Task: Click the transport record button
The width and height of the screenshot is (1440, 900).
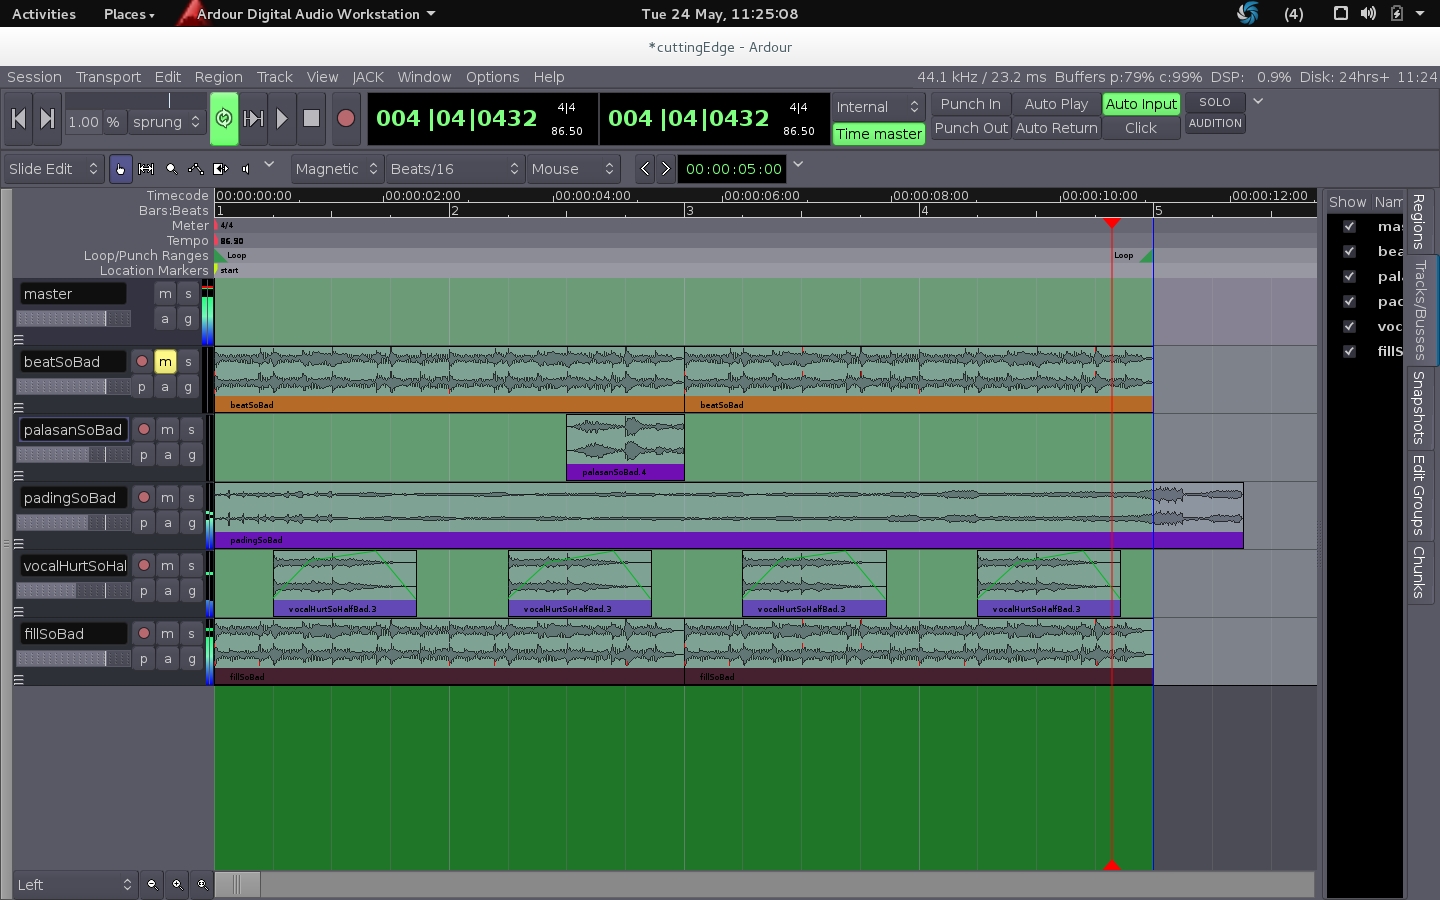Action: click(346, 119)
